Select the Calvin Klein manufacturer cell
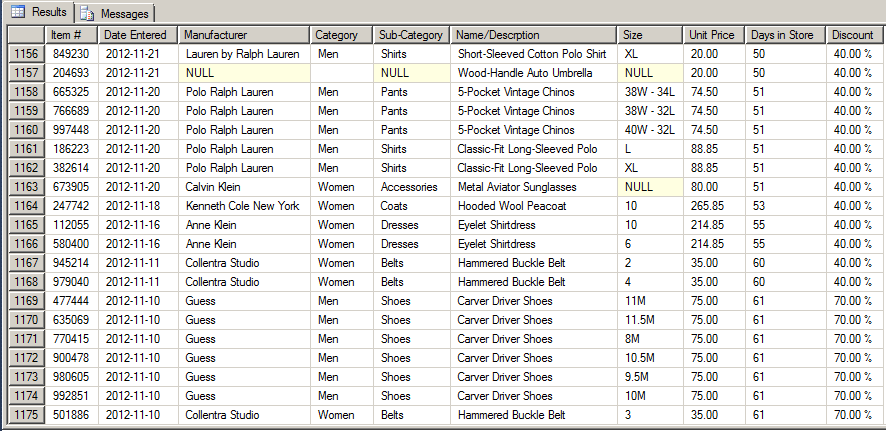 coord(244,187)
